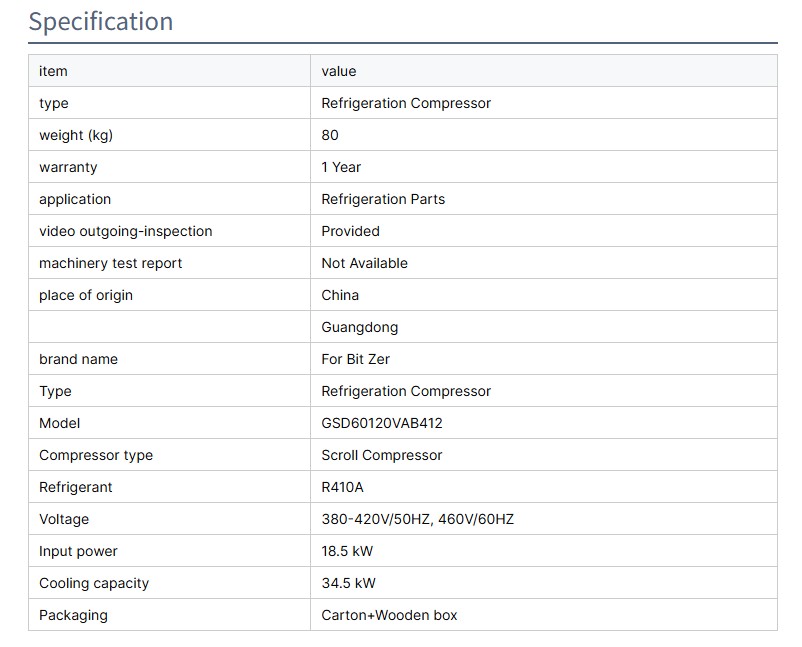Click the 'item' column header
Viewport: 802px width, 647px height.
53,71
